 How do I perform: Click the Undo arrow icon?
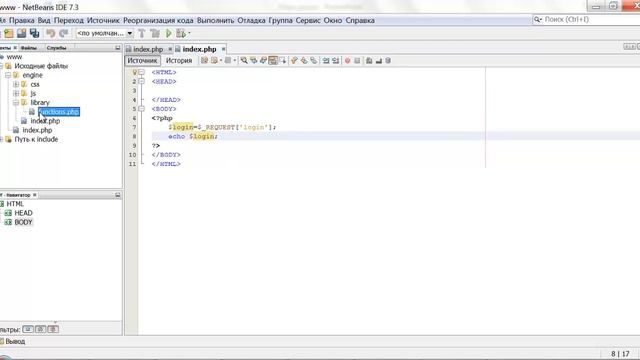pyautogui.click(x=51, y=33)
